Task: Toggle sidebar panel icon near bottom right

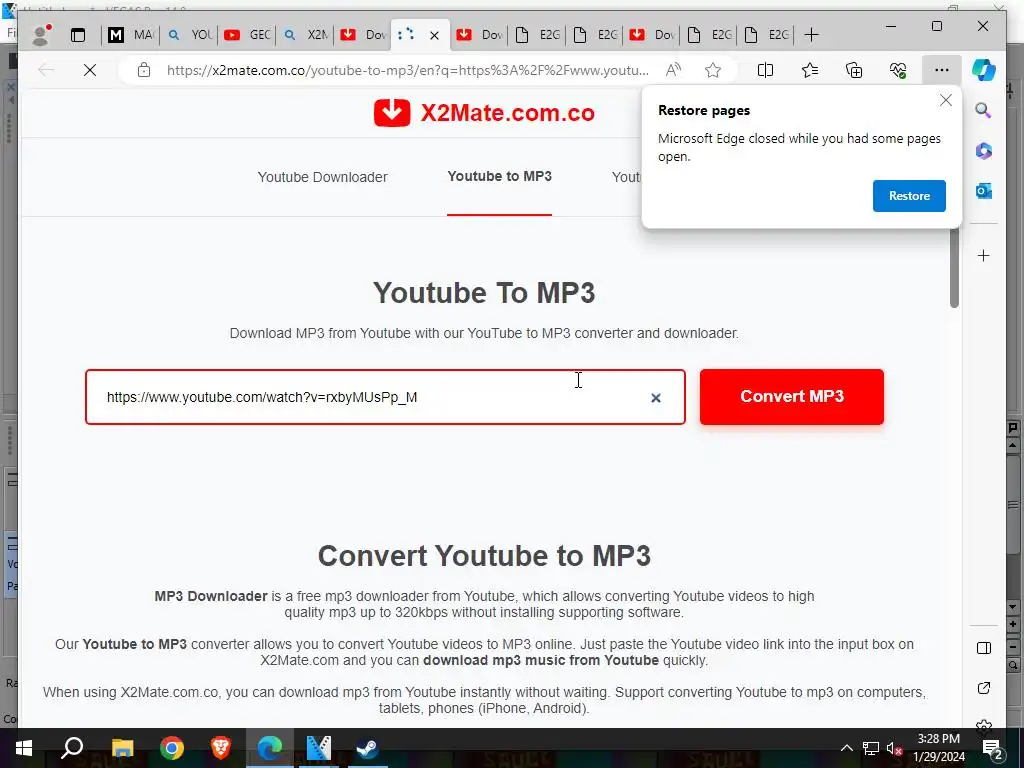Action: point(984,648)
